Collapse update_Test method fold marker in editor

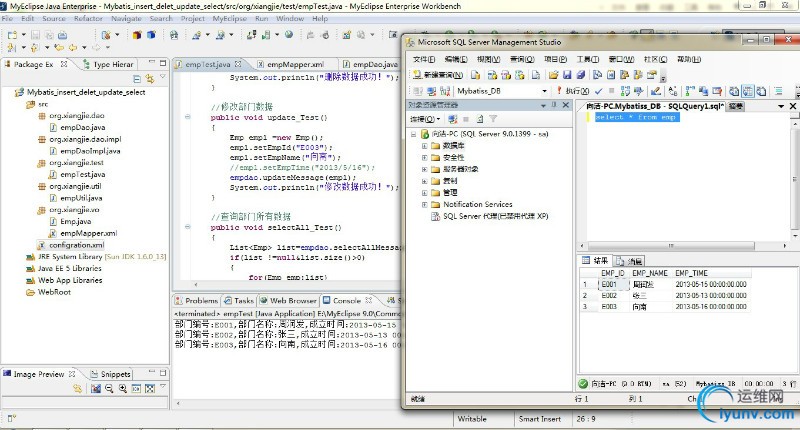(187, 117)
